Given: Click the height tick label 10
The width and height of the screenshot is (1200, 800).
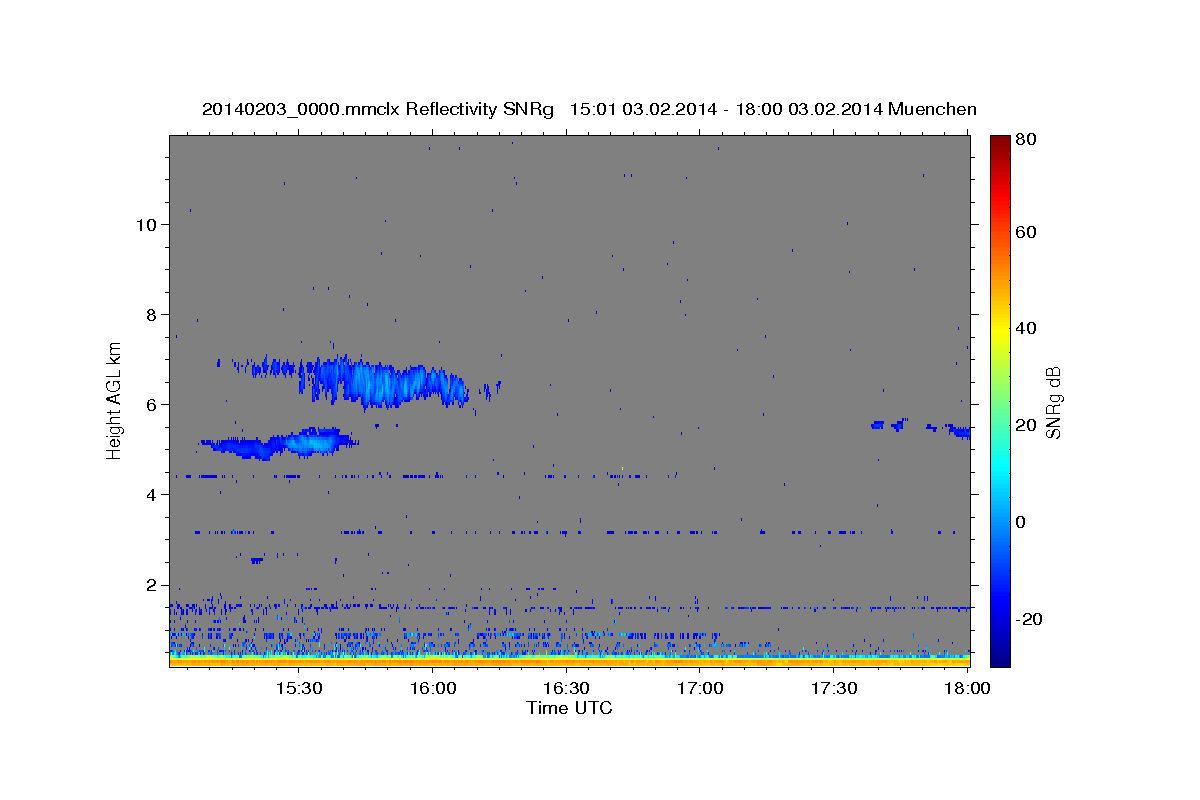Looking at the screenshot, I should (x=147, y=224).
